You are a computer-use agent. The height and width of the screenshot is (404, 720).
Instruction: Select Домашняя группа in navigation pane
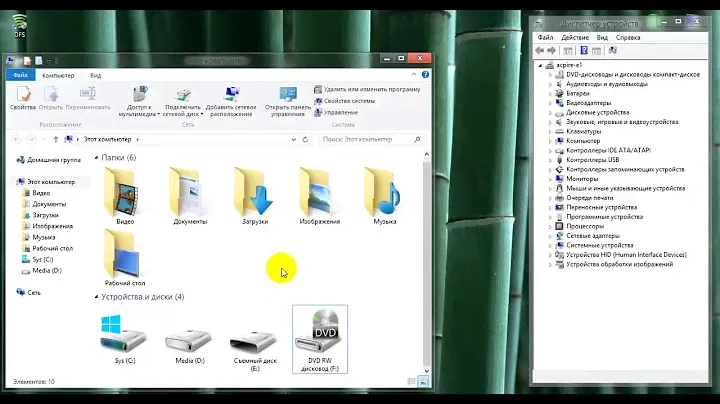point(53,160)
